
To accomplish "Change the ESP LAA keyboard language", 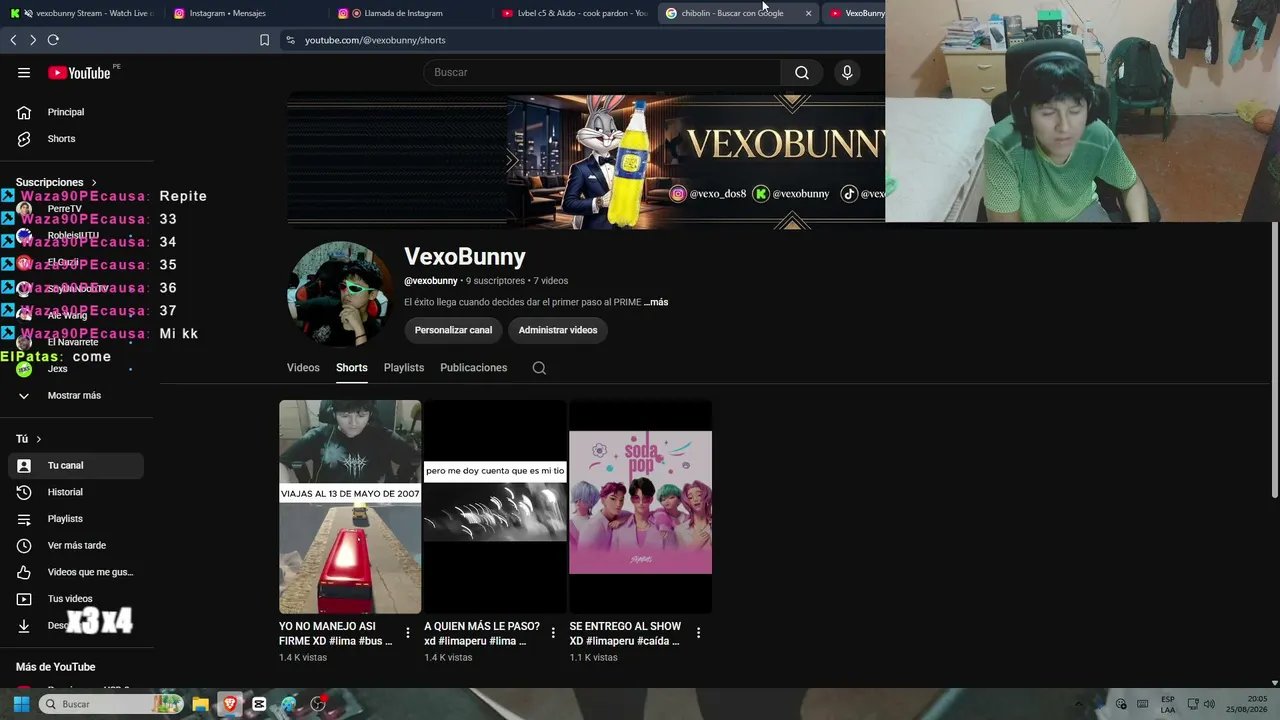I will pos(1167,704).
